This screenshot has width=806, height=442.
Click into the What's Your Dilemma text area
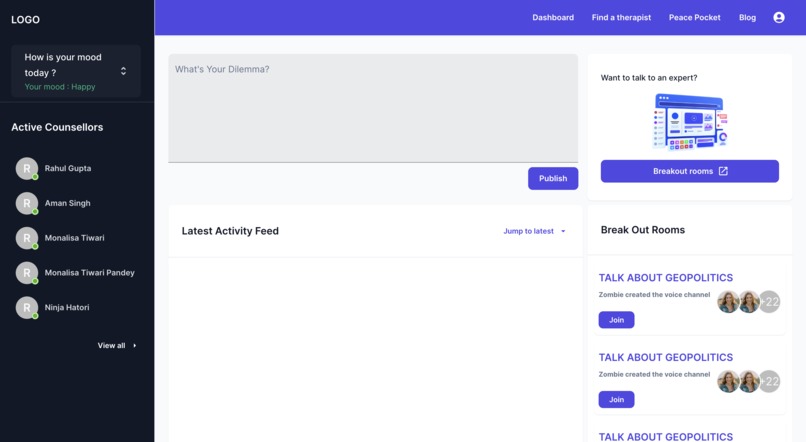pos(373,108)
